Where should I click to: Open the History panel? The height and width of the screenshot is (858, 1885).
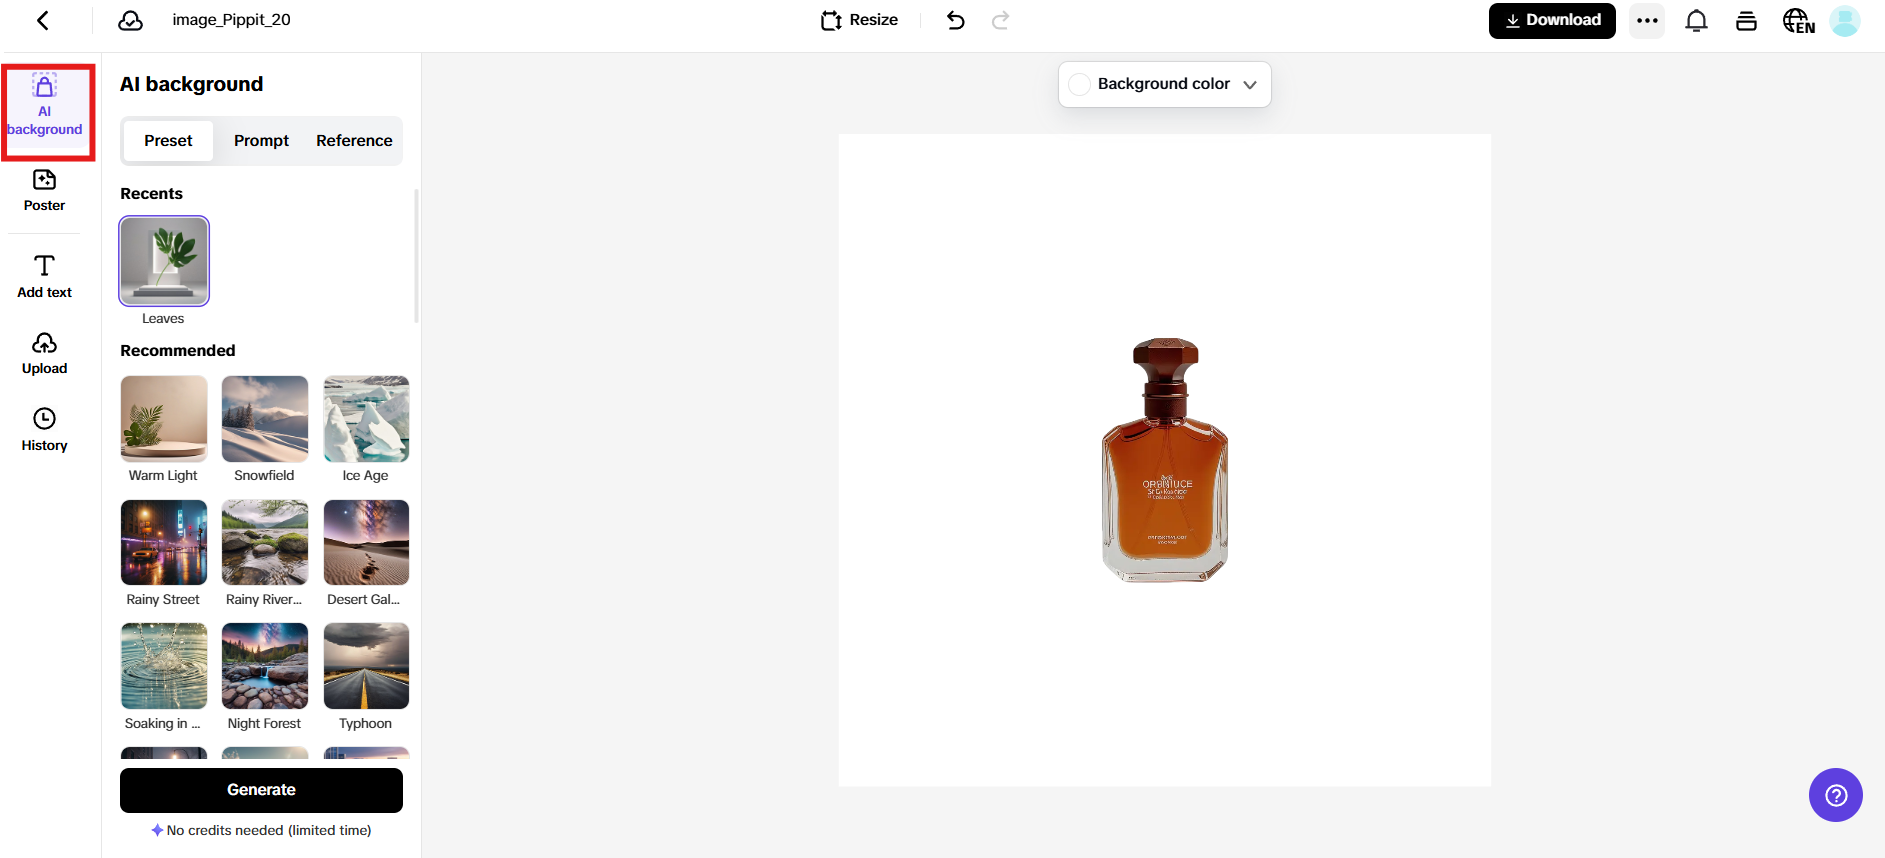click(44, 430)
